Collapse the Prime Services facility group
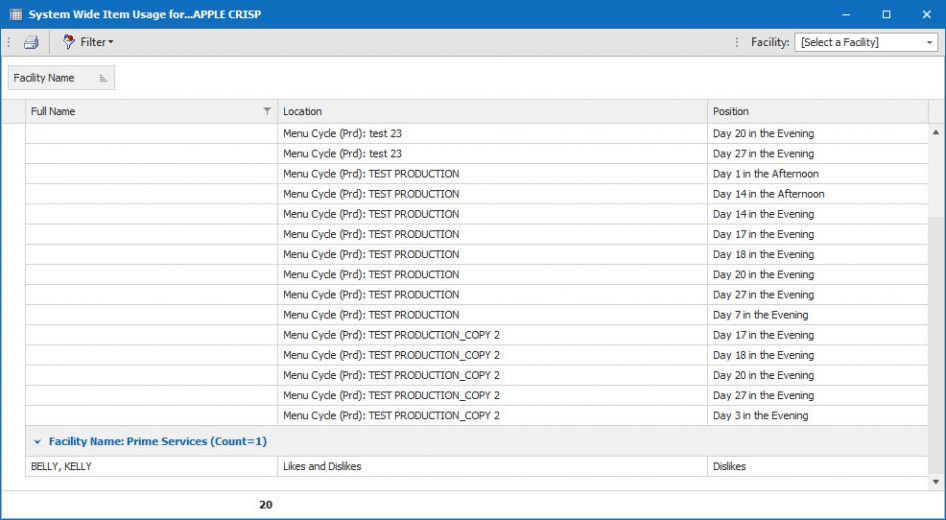 pos(37,441)
